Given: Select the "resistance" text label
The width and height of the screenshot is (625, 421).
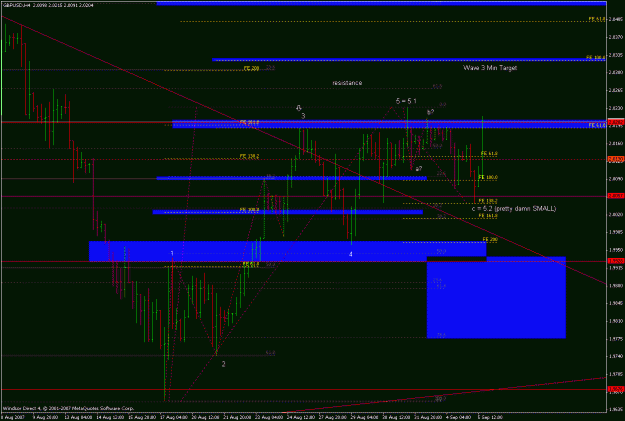Looking at the screenshot, I should (347, 83).
